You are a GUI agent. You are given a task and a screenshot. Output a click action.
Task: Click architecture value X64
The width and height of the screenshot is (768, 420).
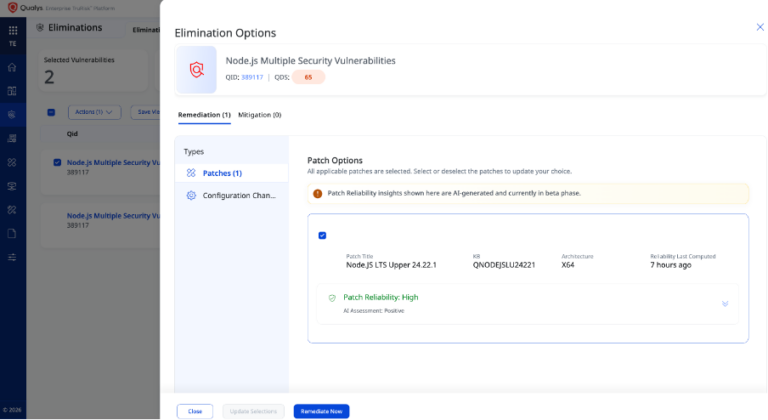[x=568, y=265]
